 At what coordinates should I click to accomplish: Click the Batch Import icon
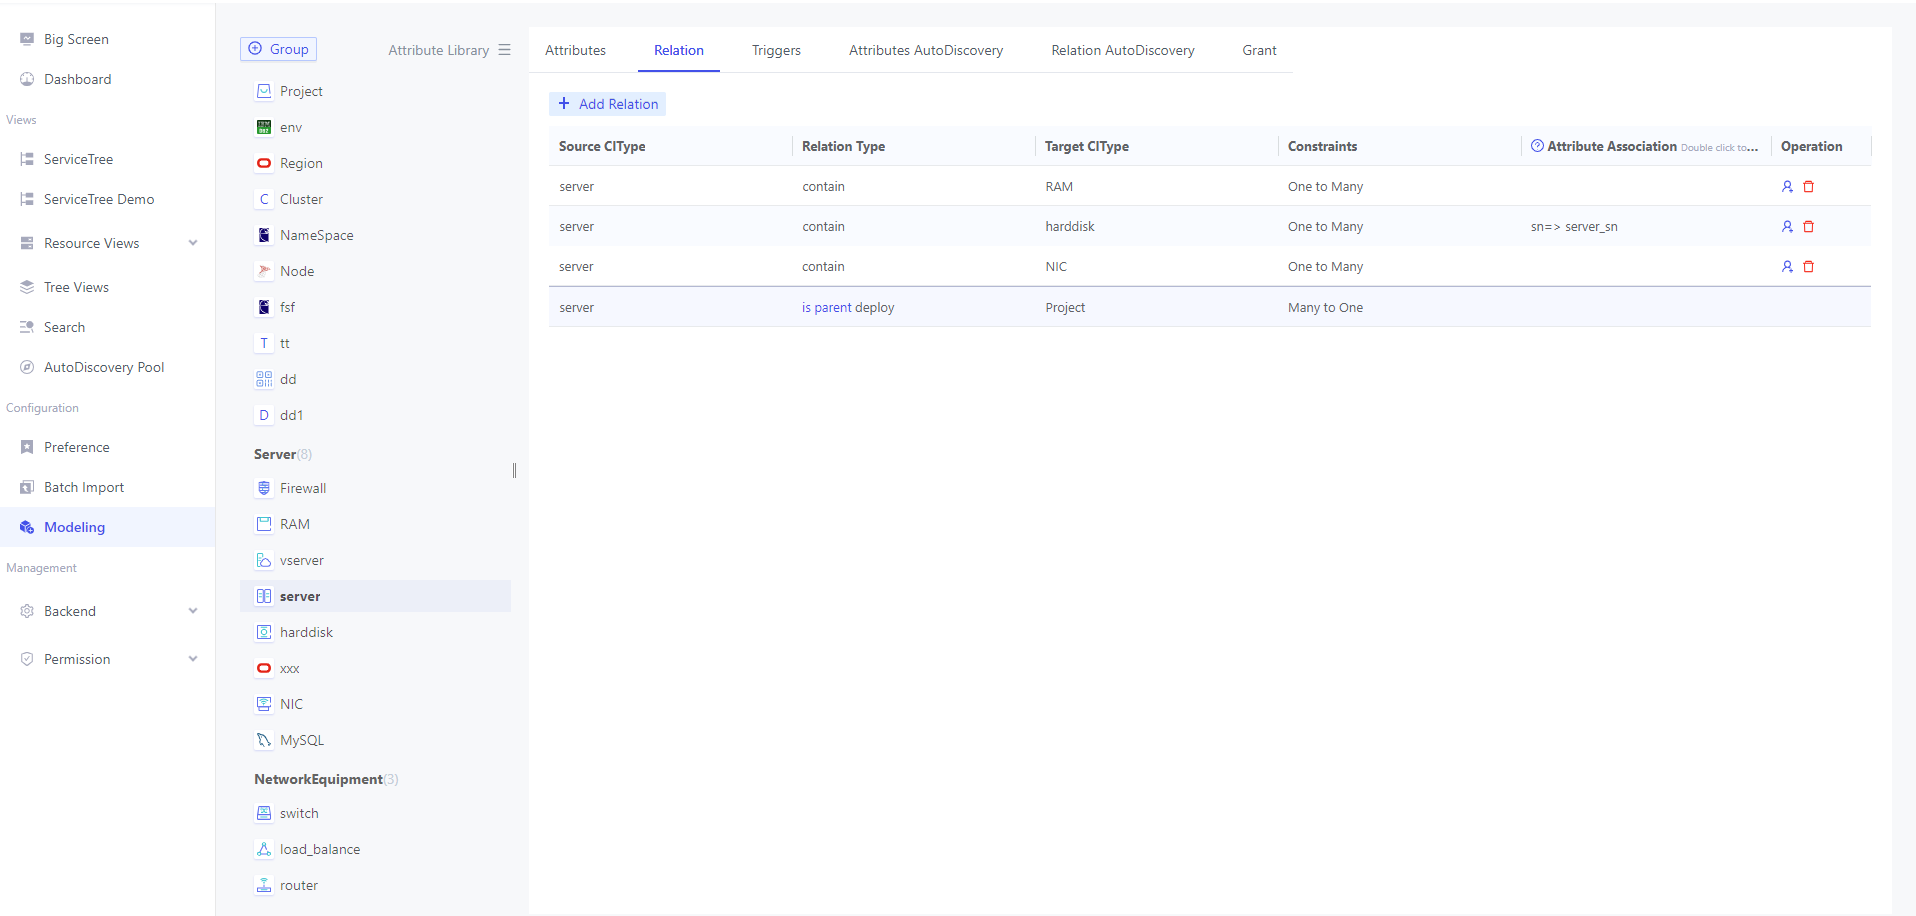click(x=27, y=487)
